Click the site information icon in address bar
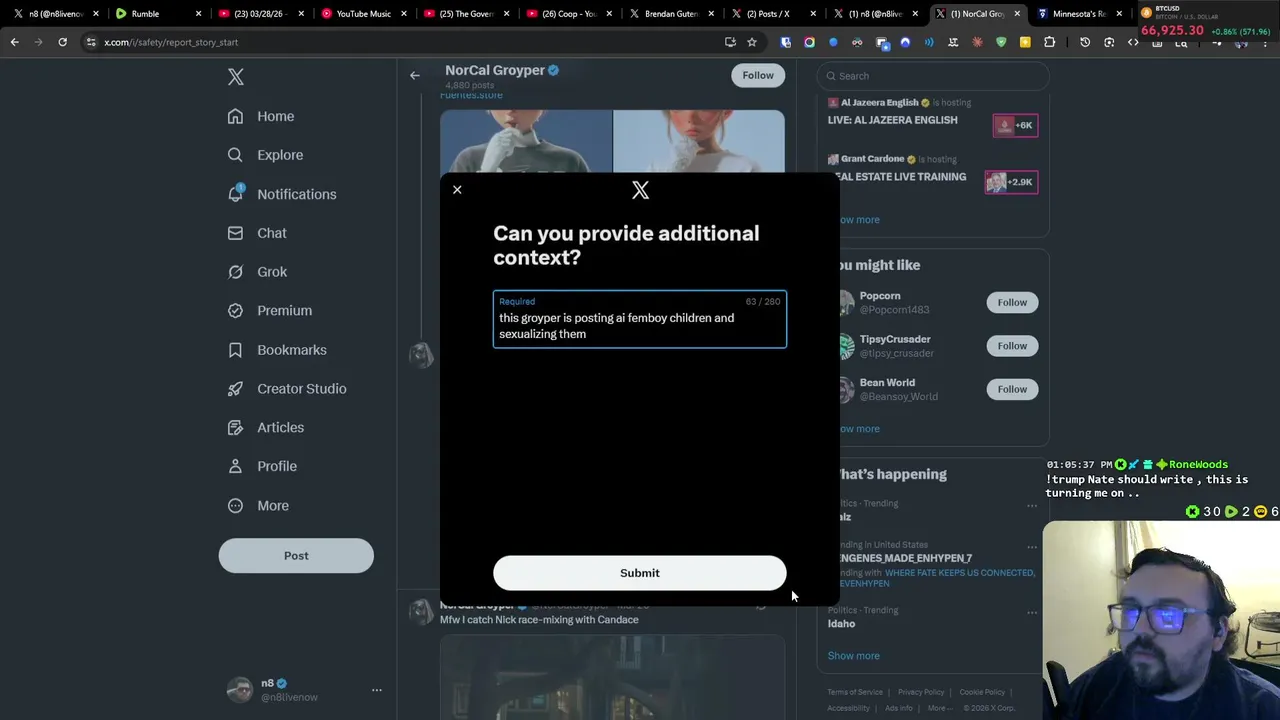The height and width of the screenshot is (720, 1280). (91, 42)
